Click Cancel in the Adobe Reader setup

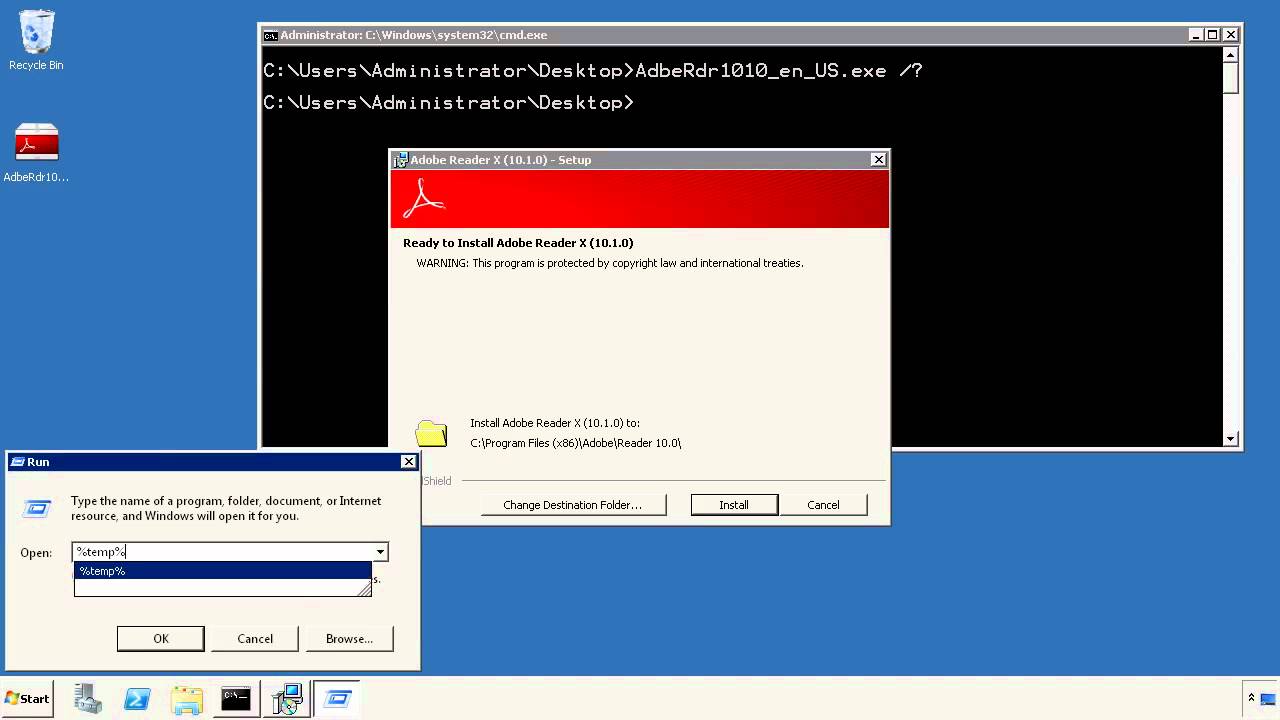pos(823,505)
